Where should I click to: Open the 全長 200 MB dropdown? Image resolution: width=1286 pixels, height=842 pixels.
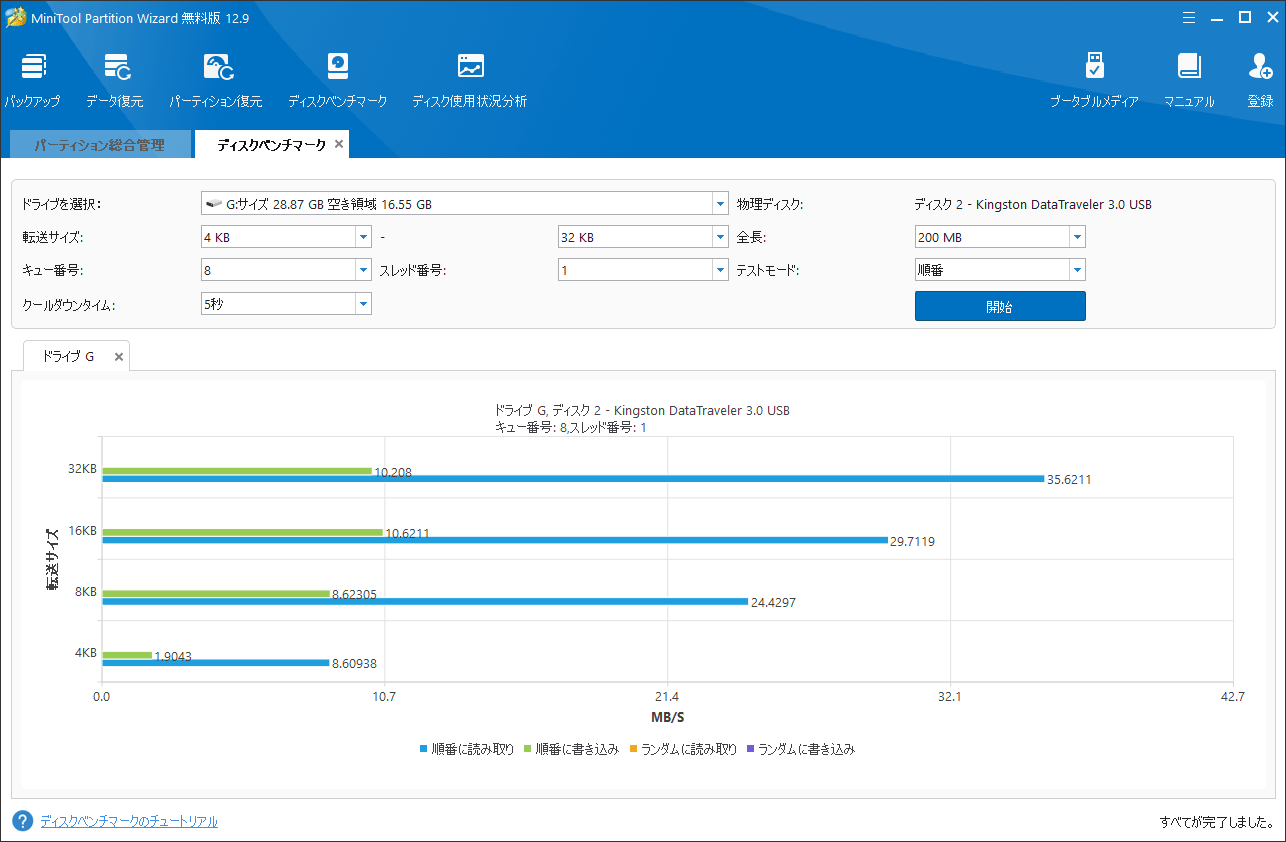click(x=1077, y=237)
